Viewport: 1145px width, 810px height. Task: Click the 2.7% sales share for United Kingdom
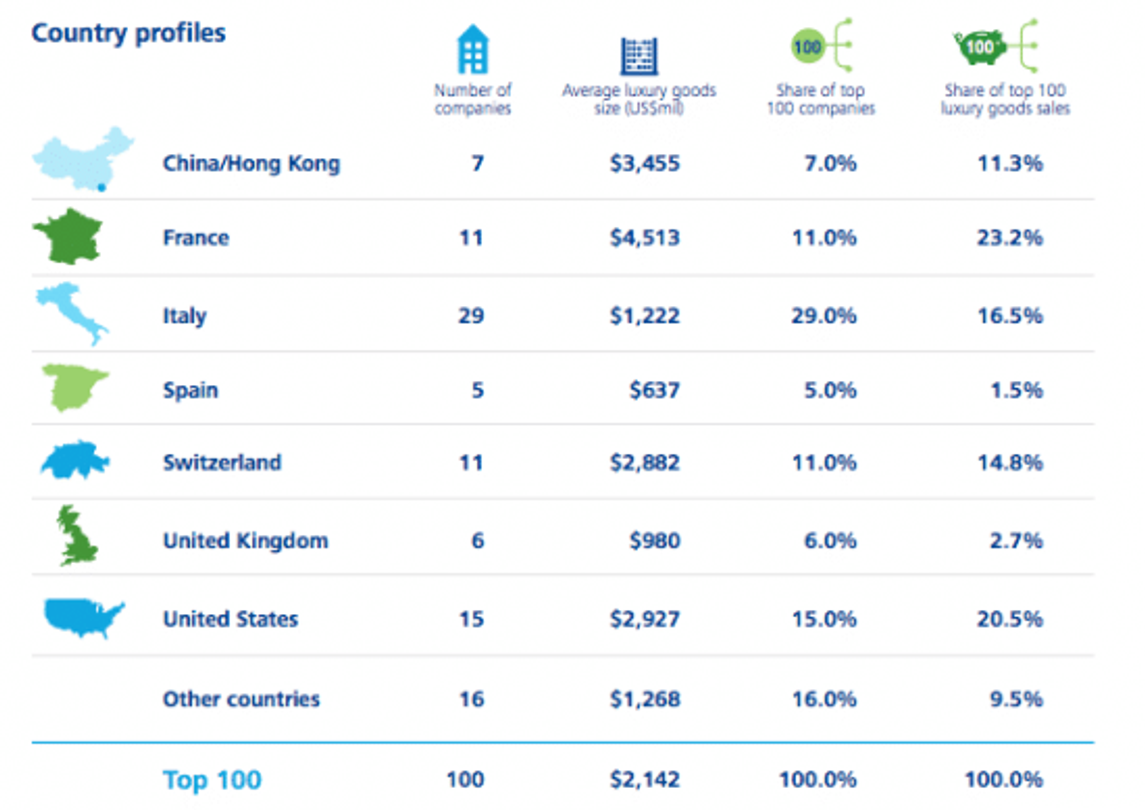(1016, 541)
